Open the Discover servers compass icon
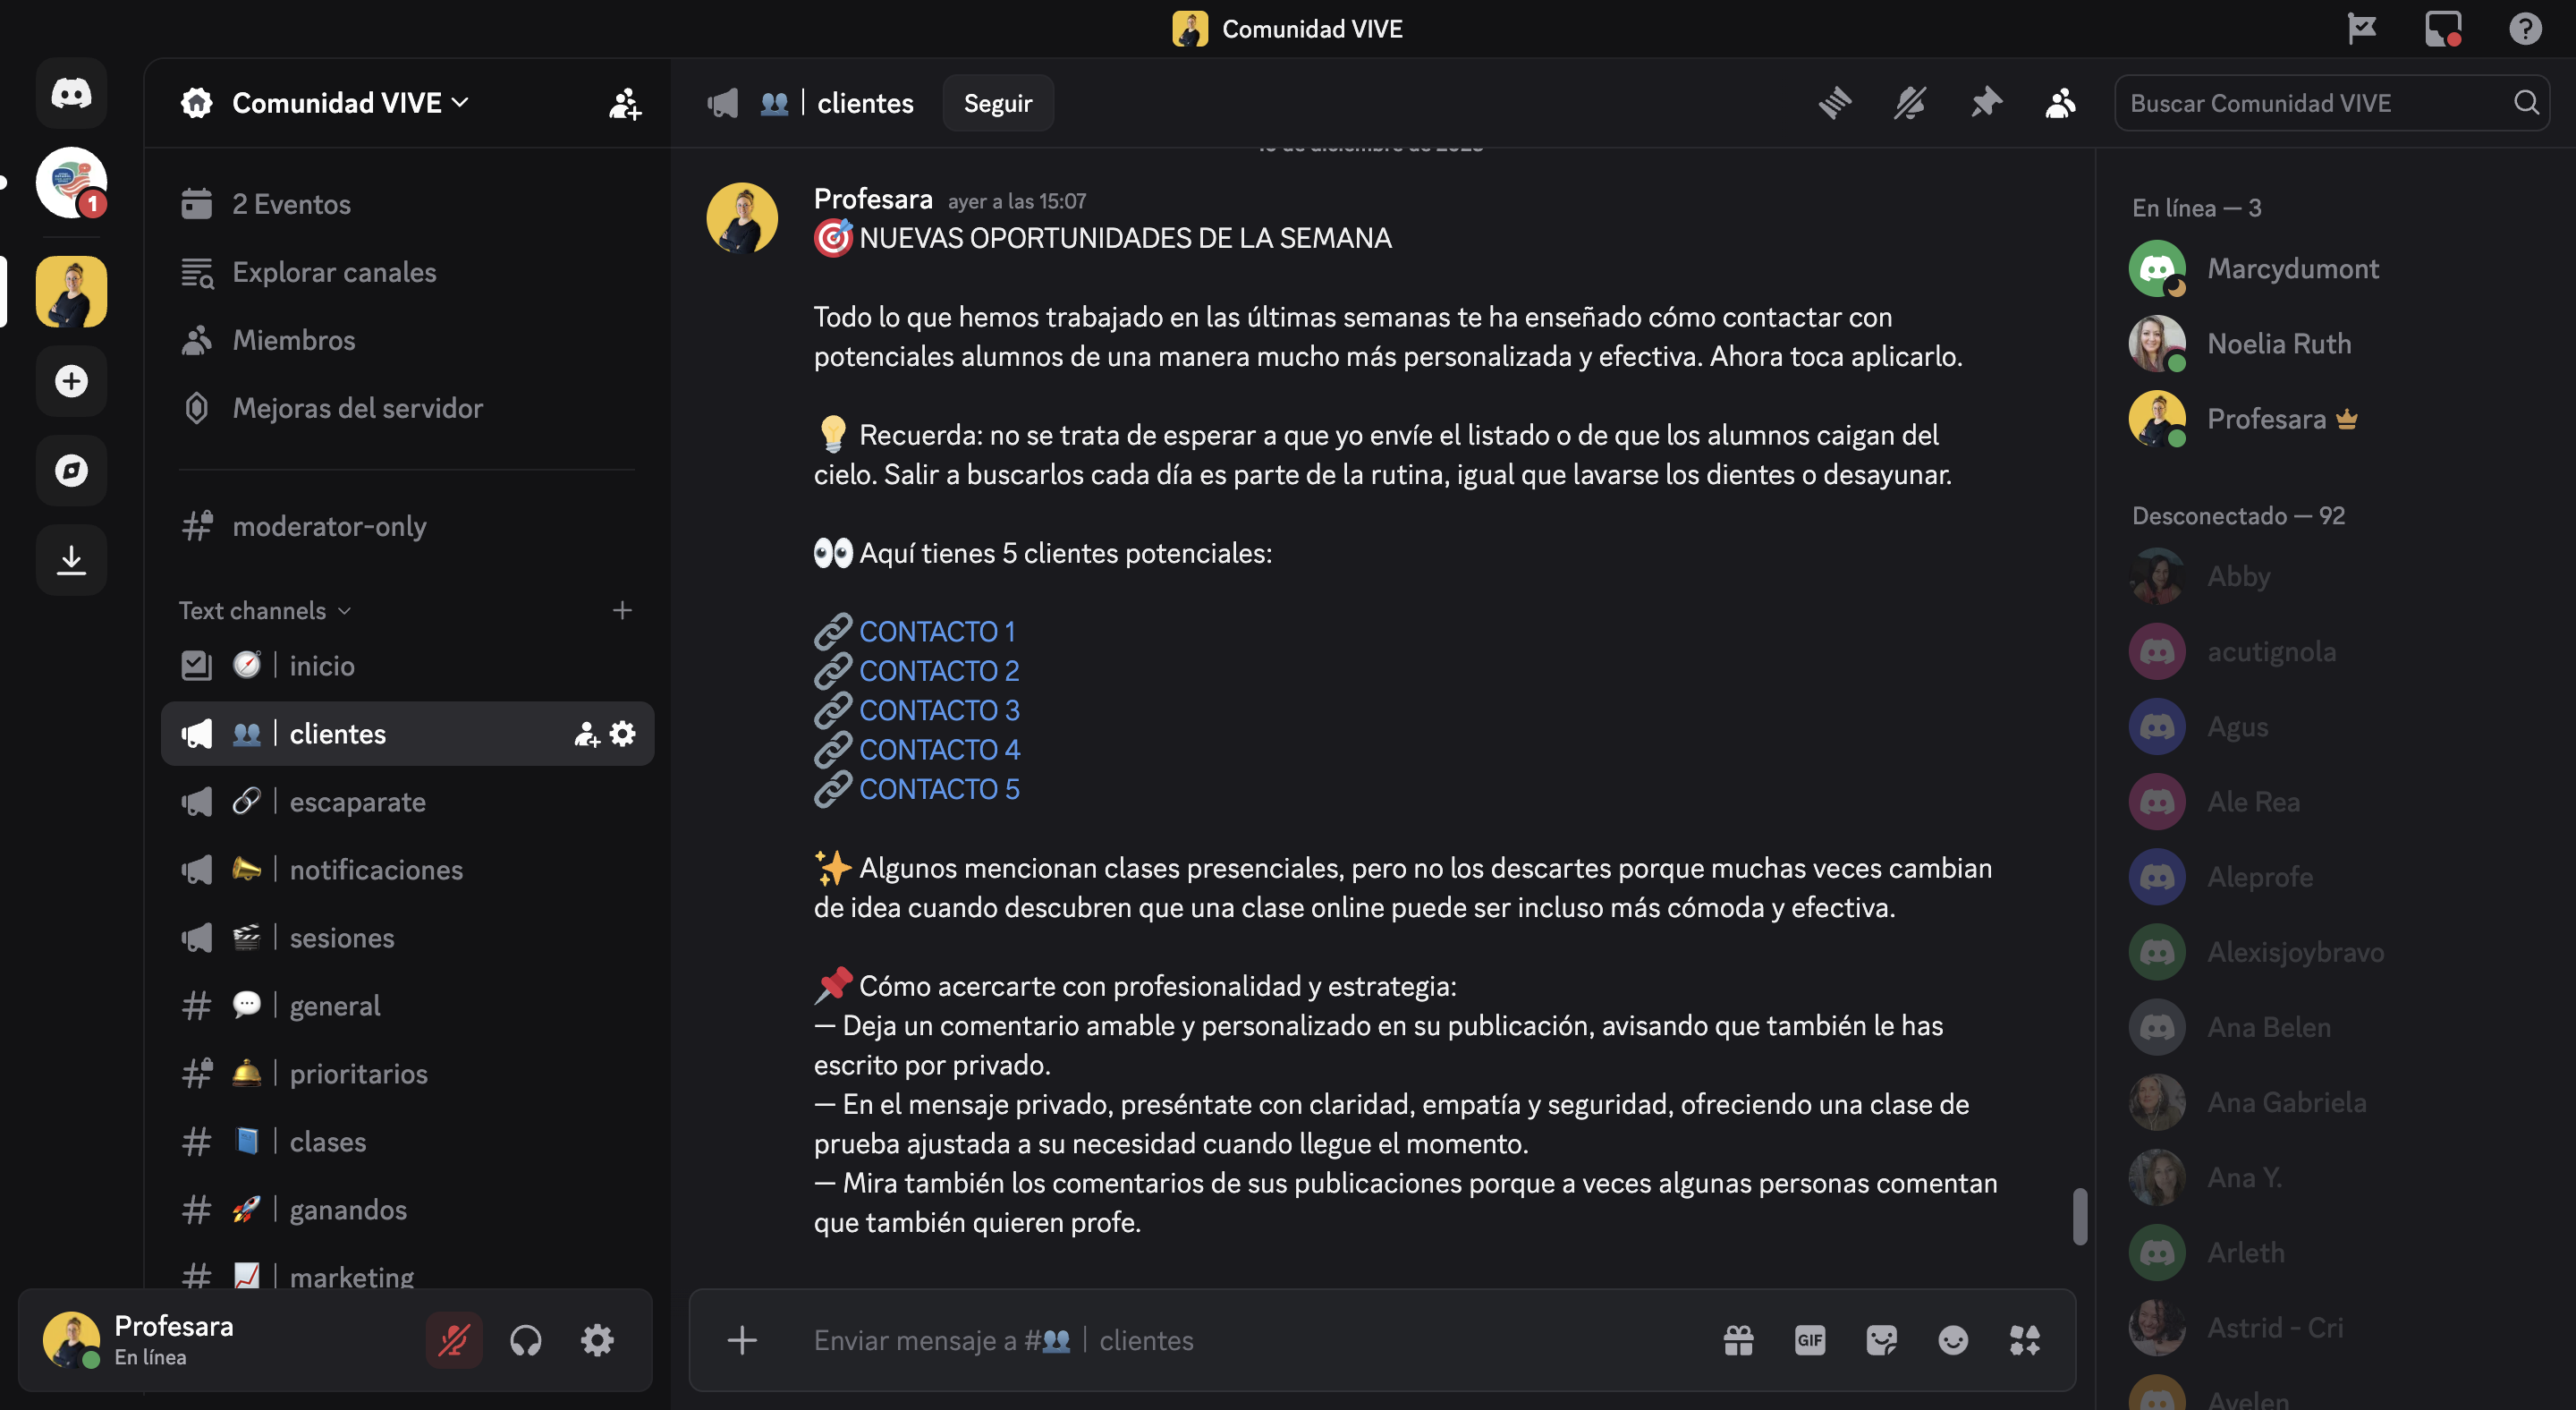Viewport: 2576px width, 1410px height. [71, 470]
